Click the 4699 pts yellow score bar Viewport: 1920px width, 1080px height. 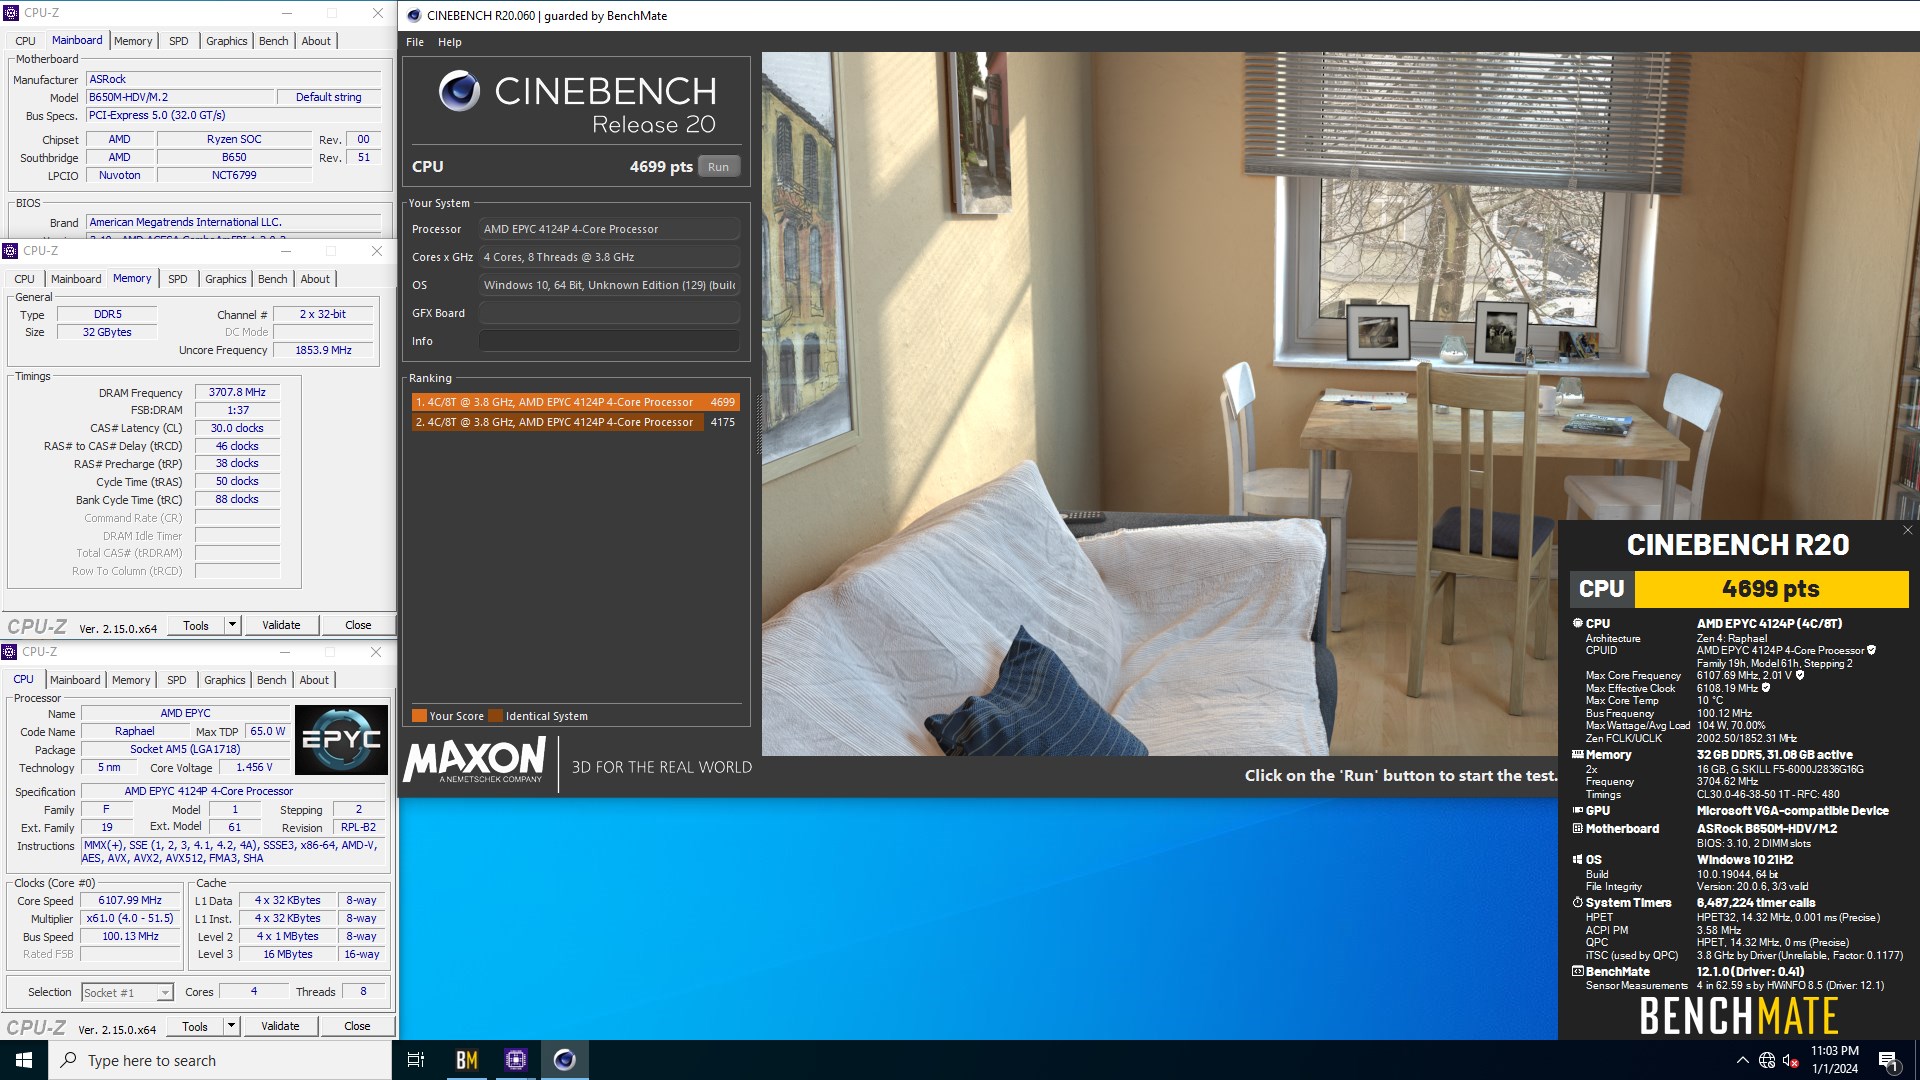tap(1771, 589)
